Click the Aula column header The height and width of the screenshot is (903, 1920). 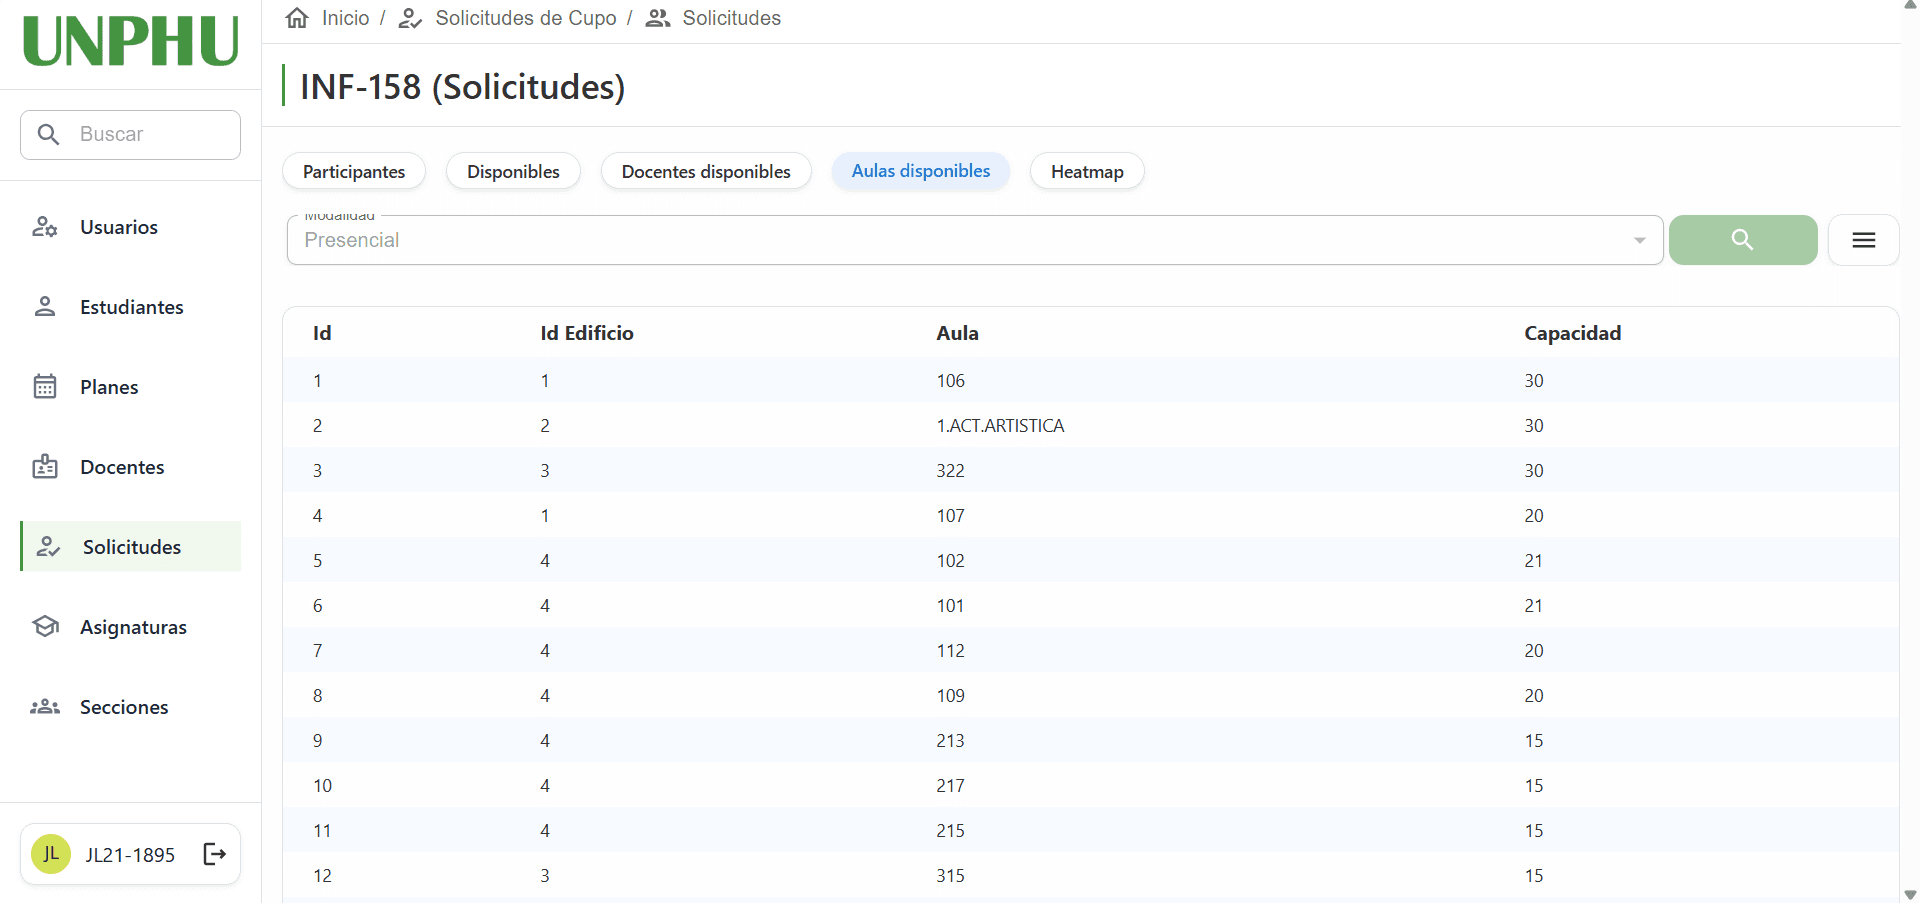[957, 333]
